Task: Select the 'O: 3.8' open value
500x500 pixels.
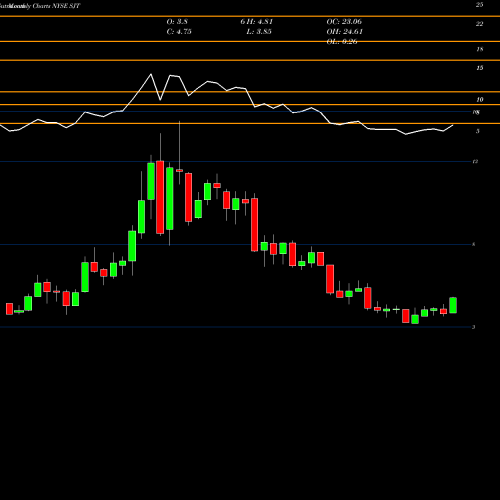Action: pos(177,22)
